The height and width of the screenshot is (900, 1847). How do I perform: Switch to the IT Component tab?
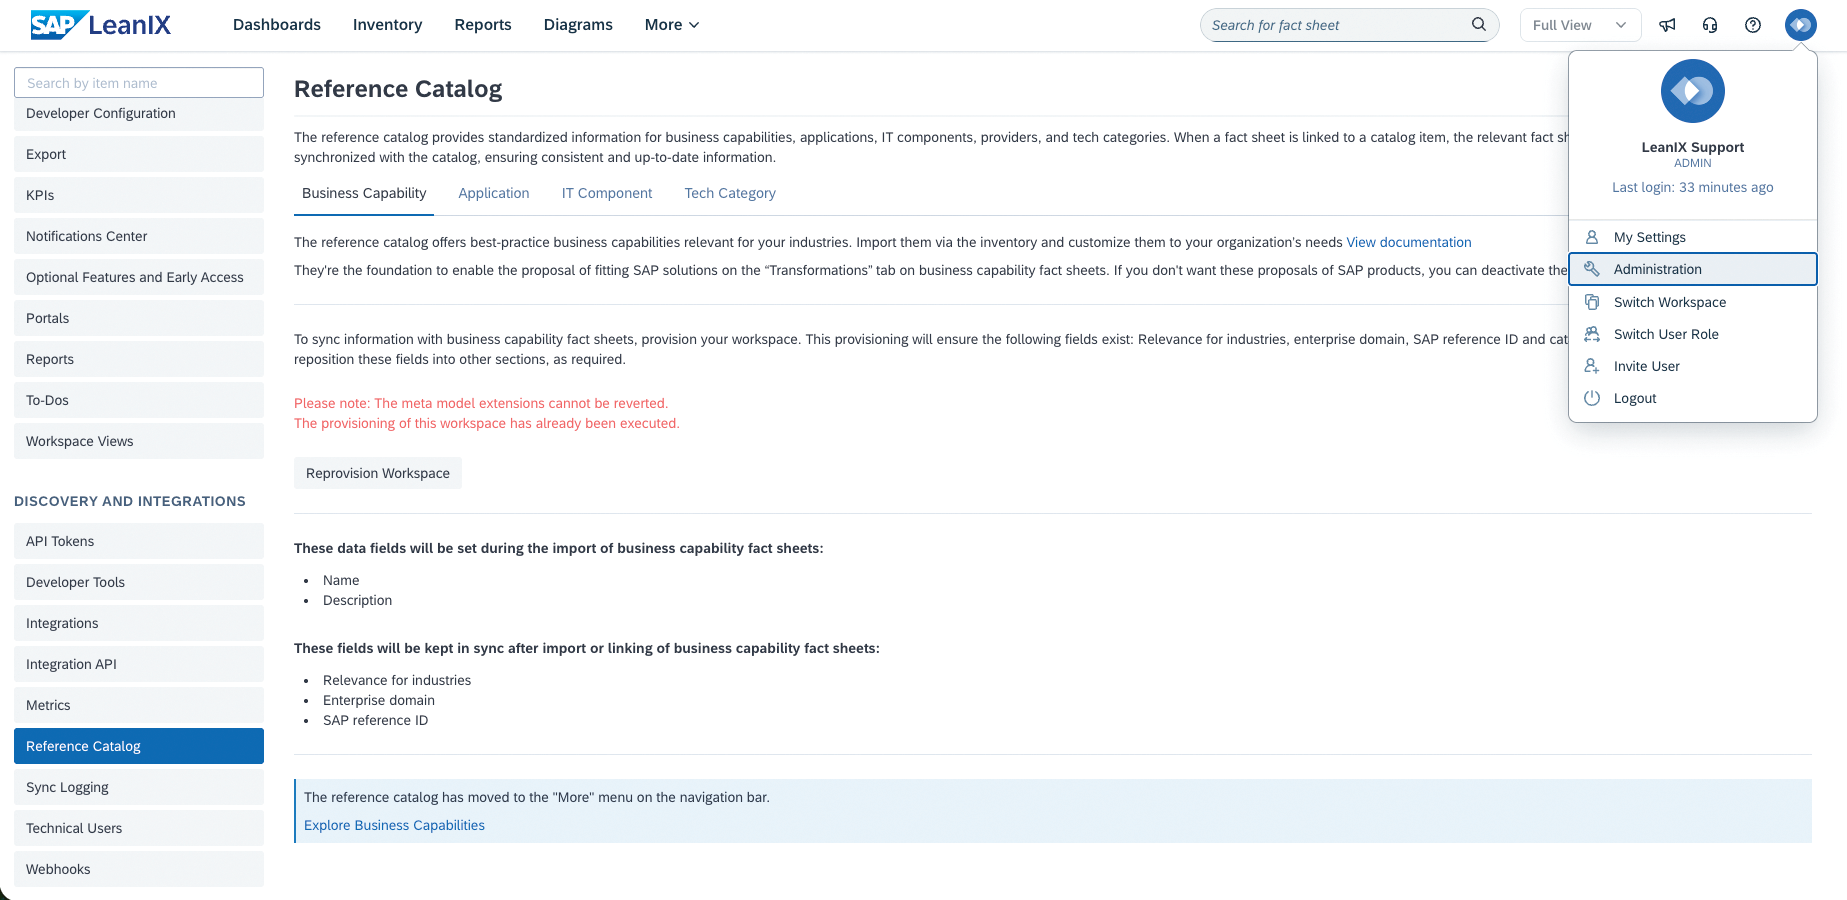(x=607, y=193)
